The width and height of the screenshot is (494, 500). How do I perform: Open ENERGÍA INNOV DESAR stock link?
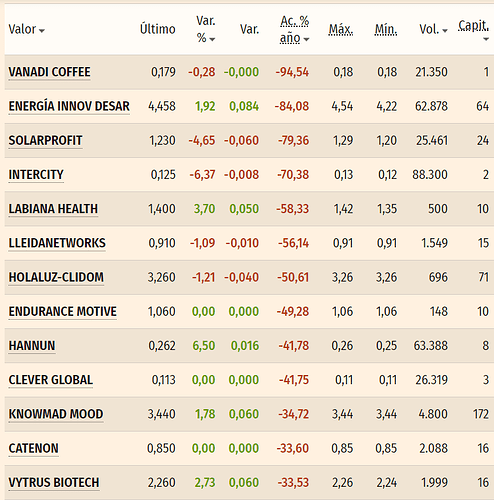(x=69, y=106)
